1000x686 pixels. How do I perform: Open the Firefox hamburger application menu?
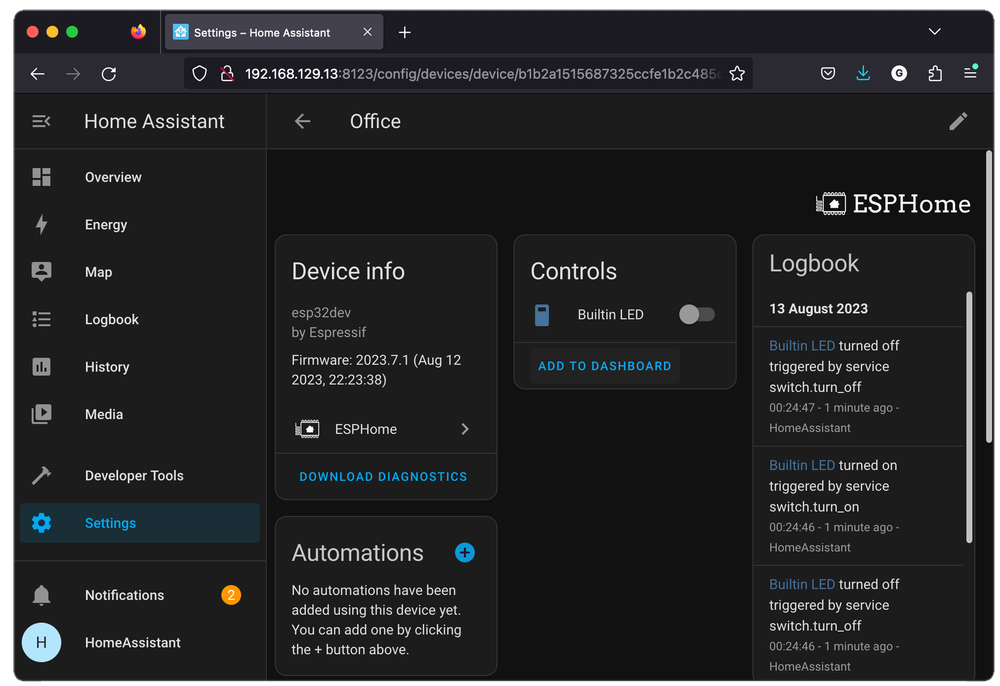[970, 73]
